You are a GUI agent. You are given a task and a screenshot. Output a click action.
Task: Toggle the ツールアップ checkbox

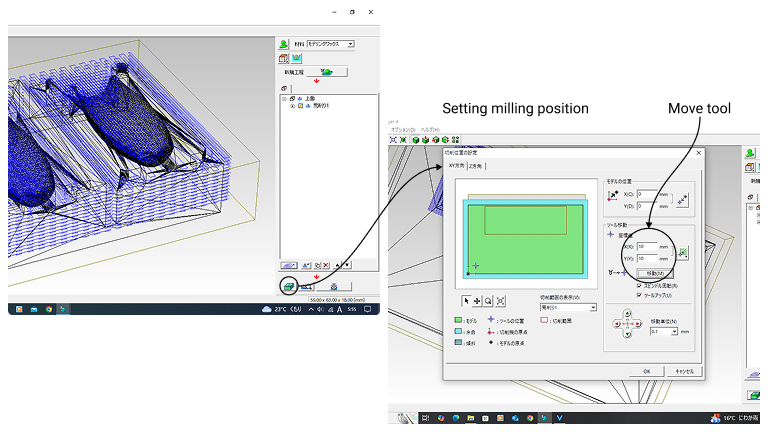[639, 295]
